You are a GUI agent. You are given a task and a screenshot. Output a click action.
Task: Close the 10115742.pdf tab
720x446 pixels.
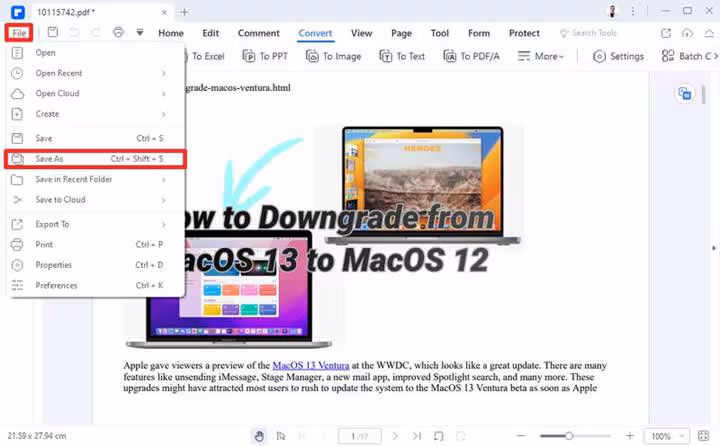click(x=164, y=12)
